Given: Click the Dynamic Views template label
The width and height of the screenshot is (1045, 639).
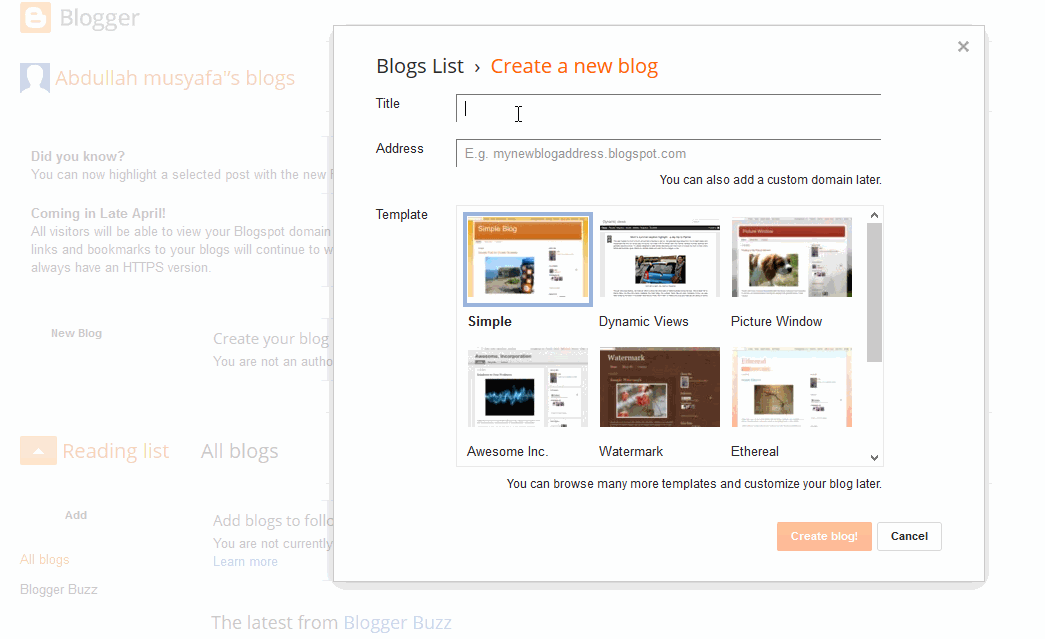Looking at the screenshot, I should [x=644, y=321].
